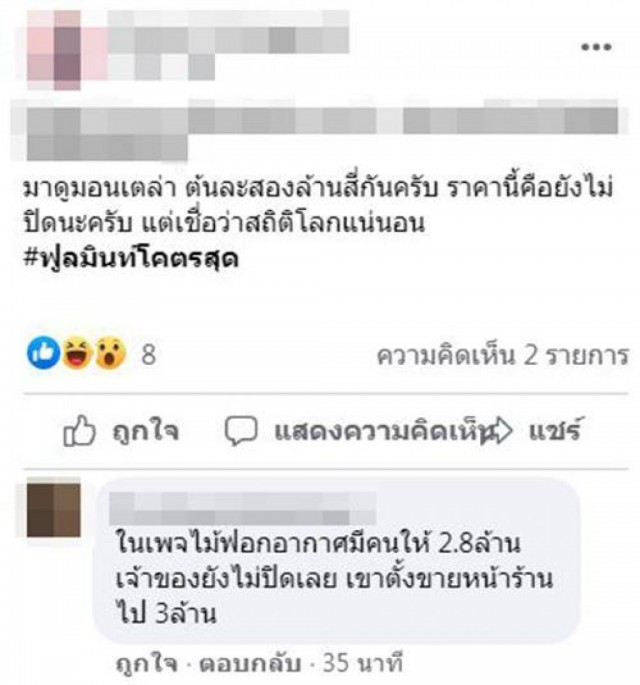
Task: Click the blue Like reaction icon
Action: (x=43, y=353)
